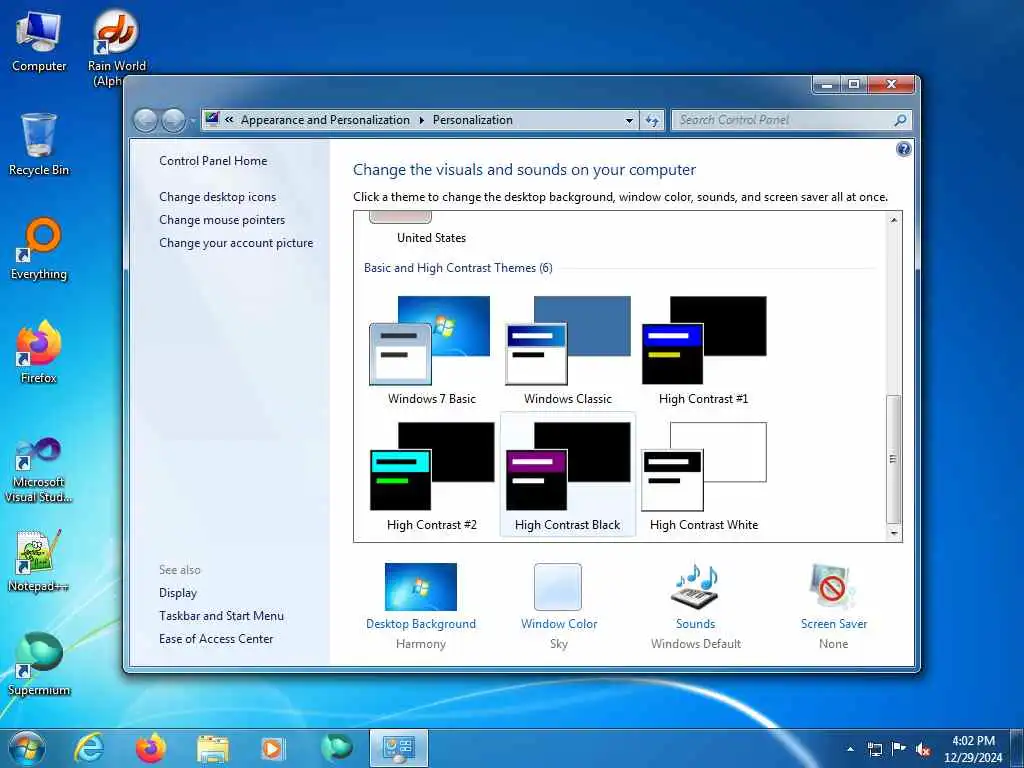Viewport: 1024px width, 768px height.
Task: Open Windows Explorer from the taskbar
Action: coord(213,748)
